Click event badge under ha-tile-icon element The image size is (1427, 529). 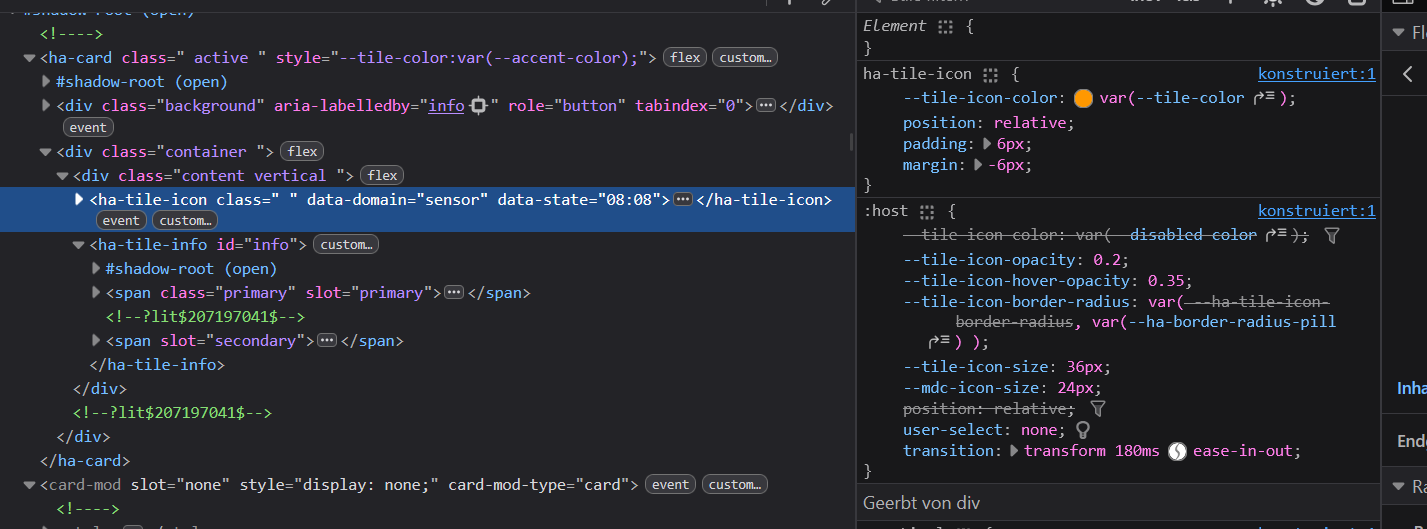pos(121,220)
